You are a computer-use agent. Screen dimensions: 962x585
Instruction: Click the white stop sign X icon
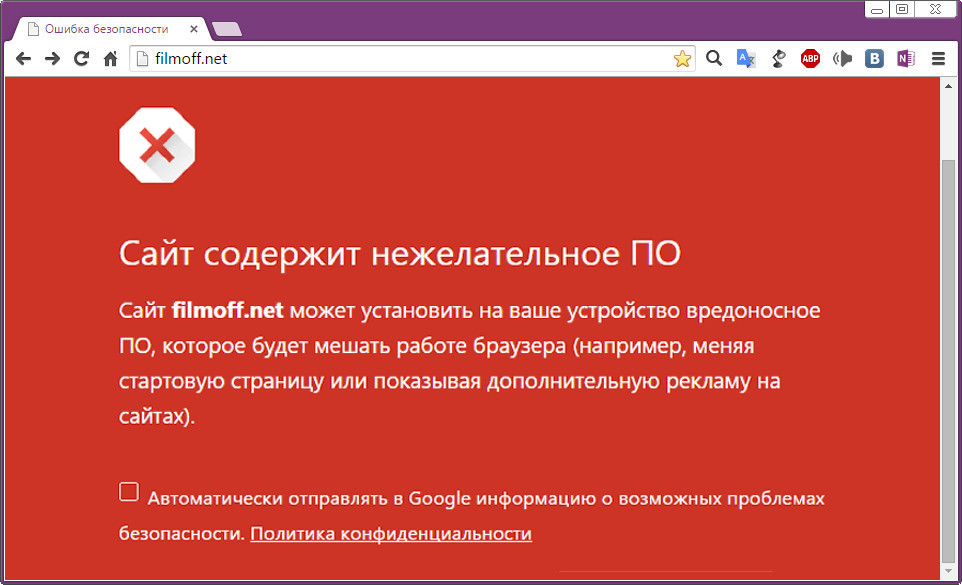pyautogui.click(x=157, y=145)
